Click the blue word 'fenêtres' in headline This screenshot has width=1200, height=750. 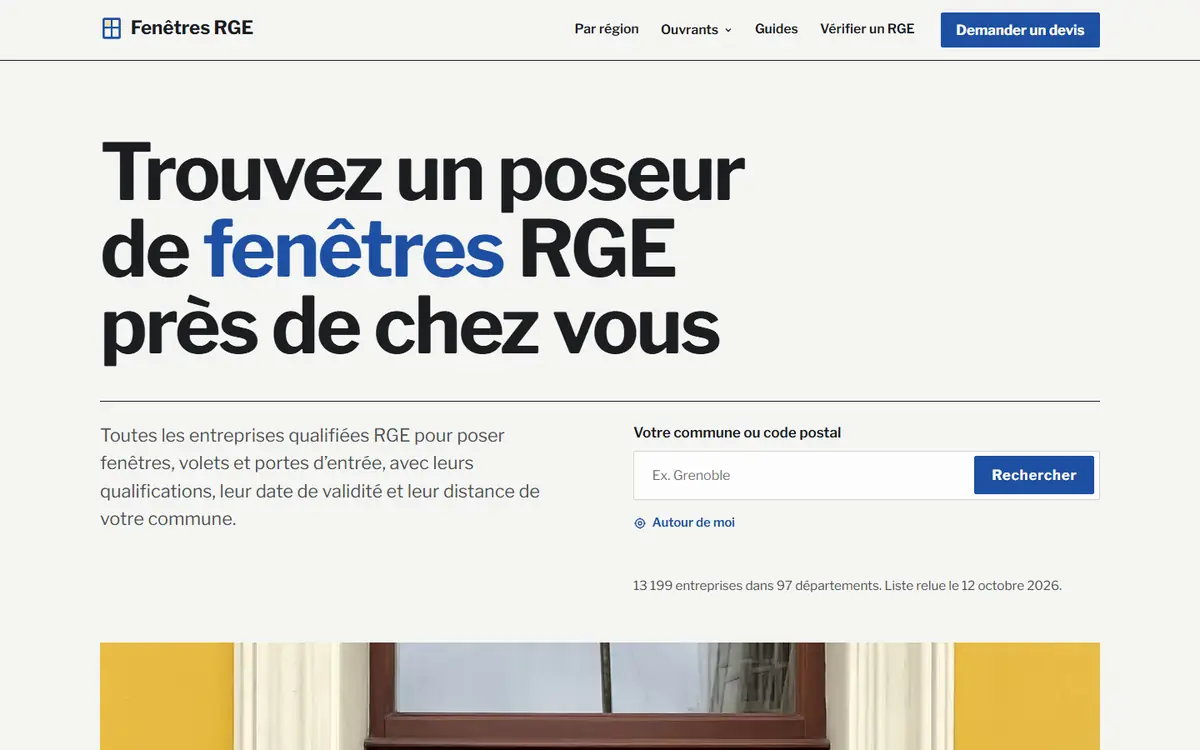pyautogui.click(x=354, y=250)
